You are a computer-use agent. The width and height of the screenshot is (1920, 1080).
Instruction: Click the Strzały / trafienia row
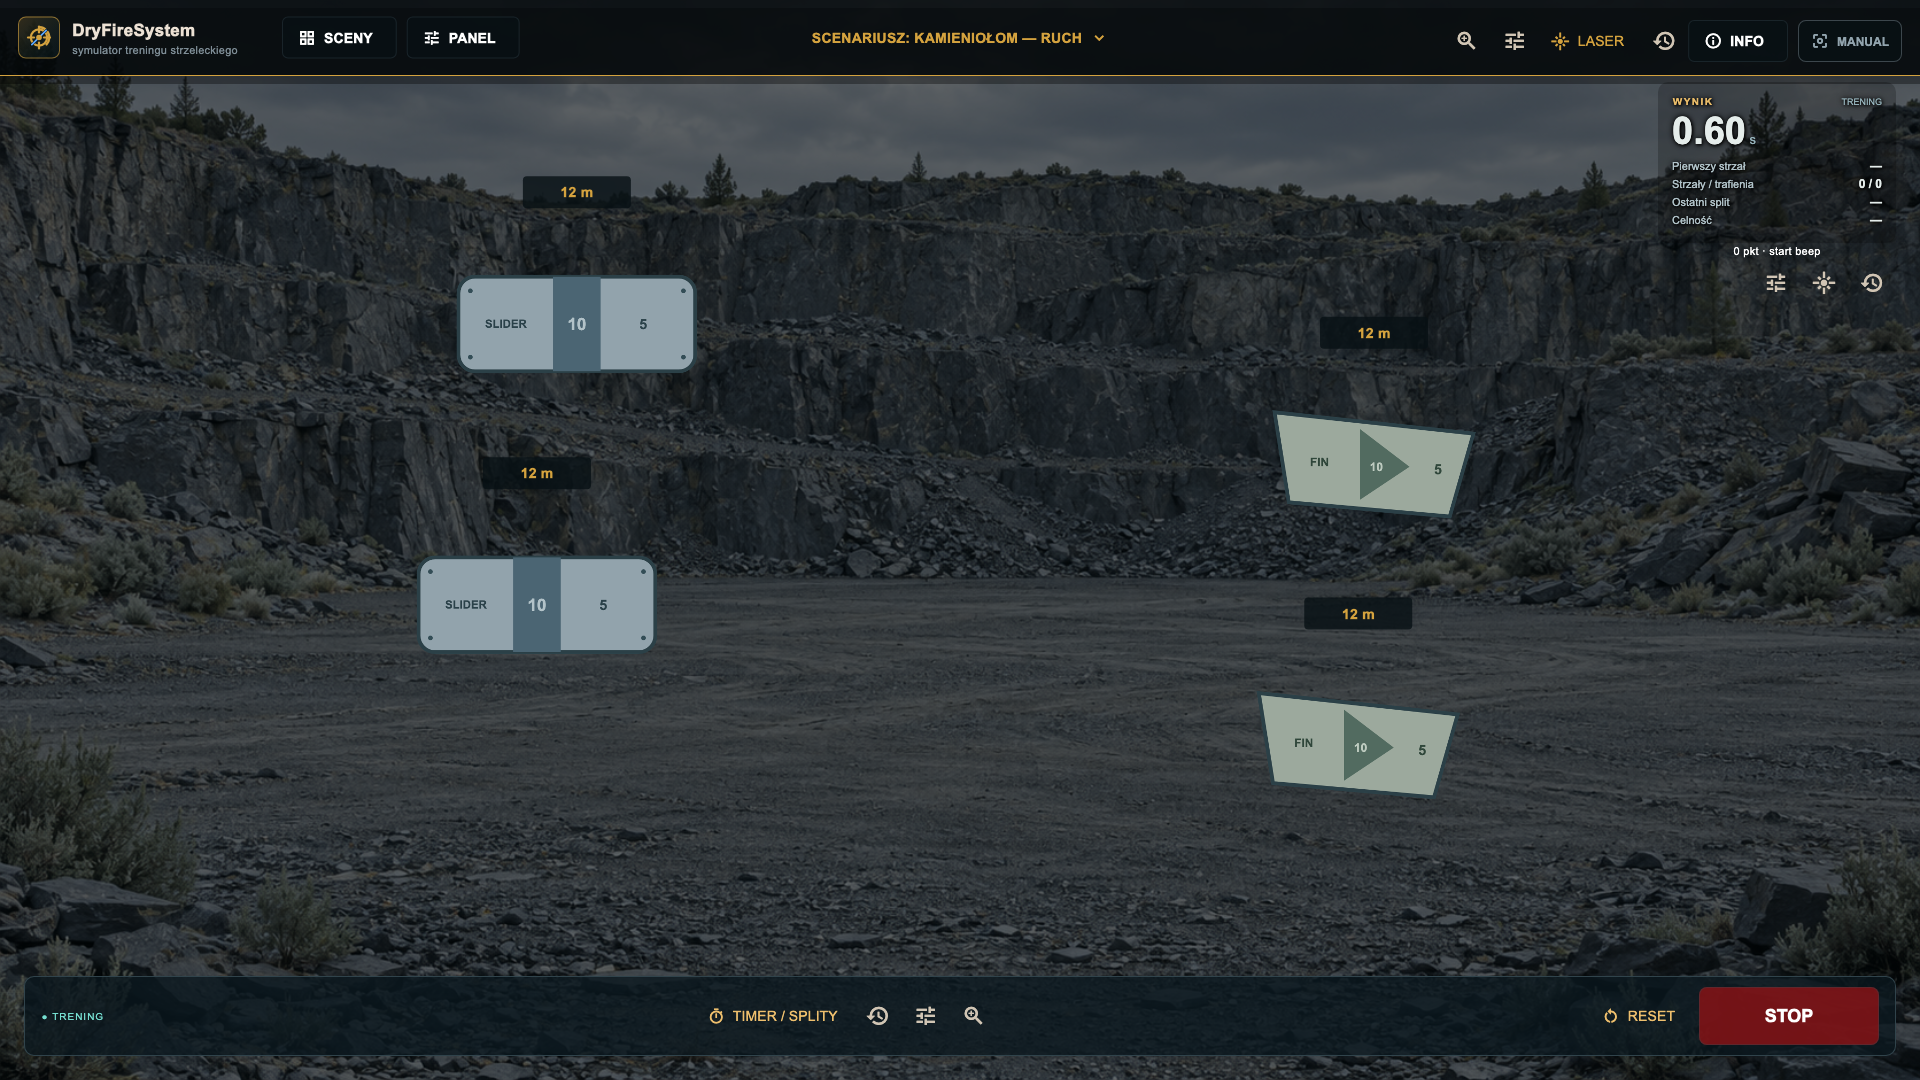tap(1777, 184)
